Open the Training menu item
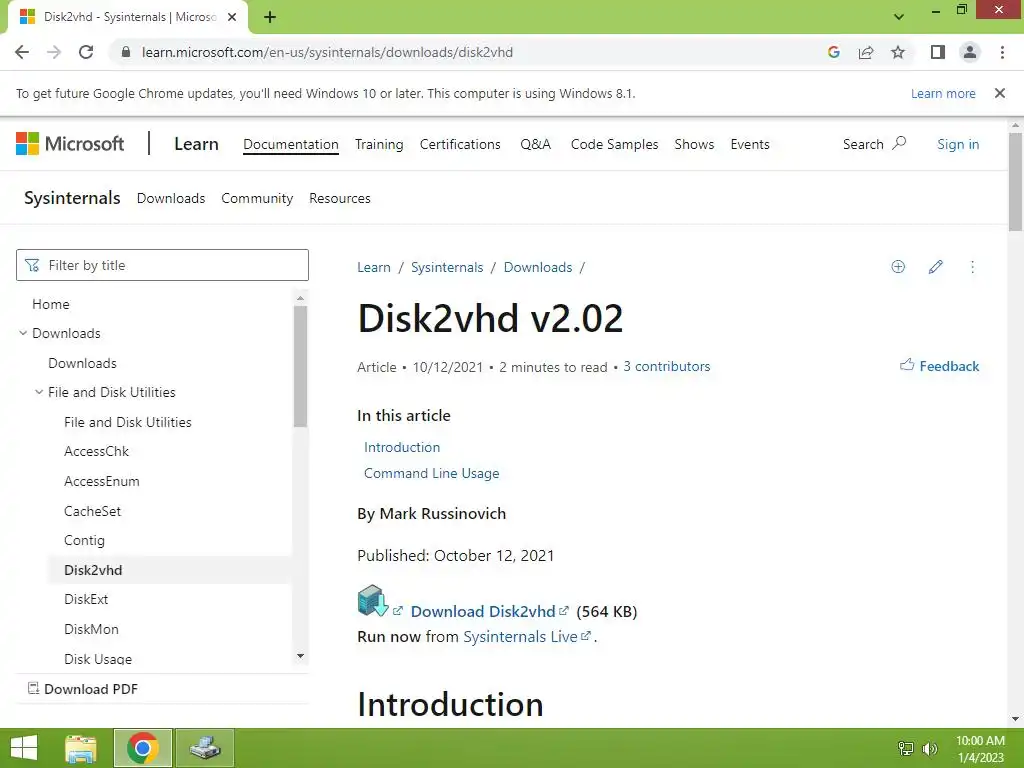Viewport: 1024px width, 768px height. pyautogui.click(x=379, y=144)
